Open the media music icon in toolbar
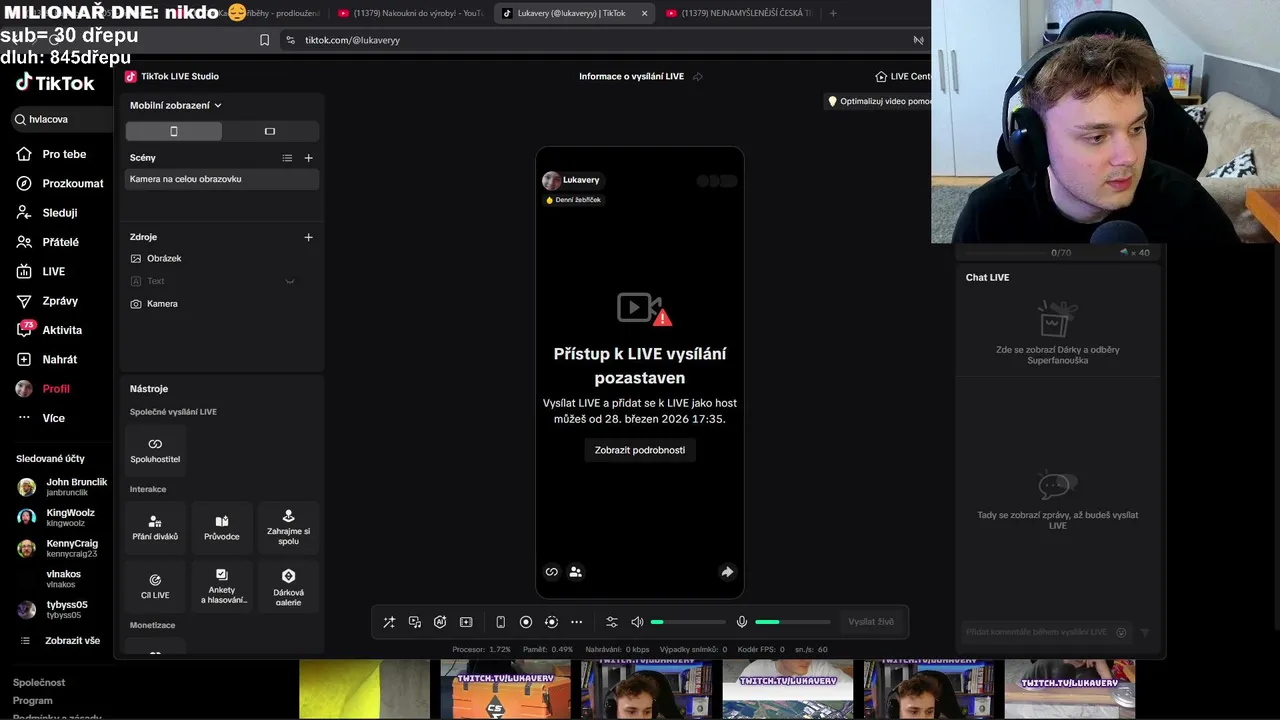The image size is (1280, 720). click(415, 622)
